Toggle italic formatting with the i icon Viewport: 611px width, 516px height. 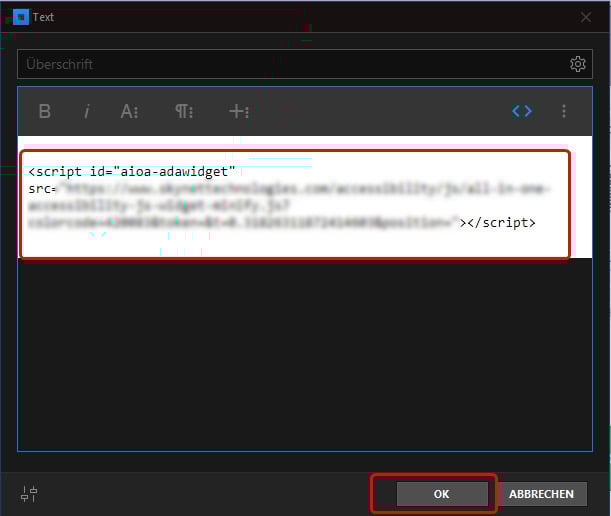(87, 111)
